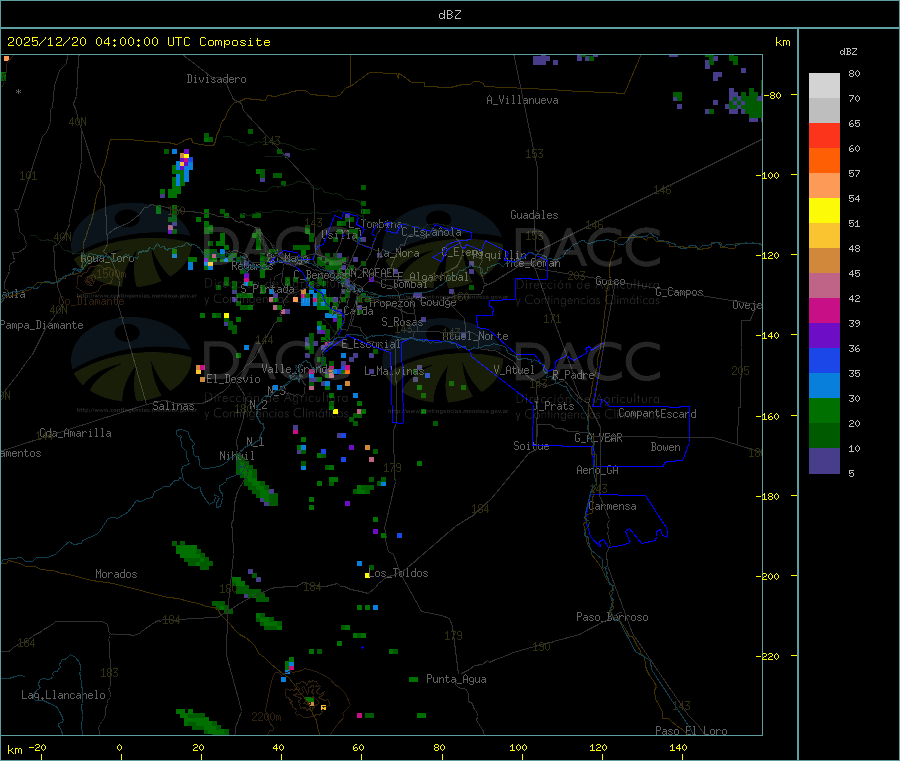Image resolution: width=900 pixels, height=761 pixels.
Task: Select the S_Rosas location label
Action: click(x=402, y=322)
